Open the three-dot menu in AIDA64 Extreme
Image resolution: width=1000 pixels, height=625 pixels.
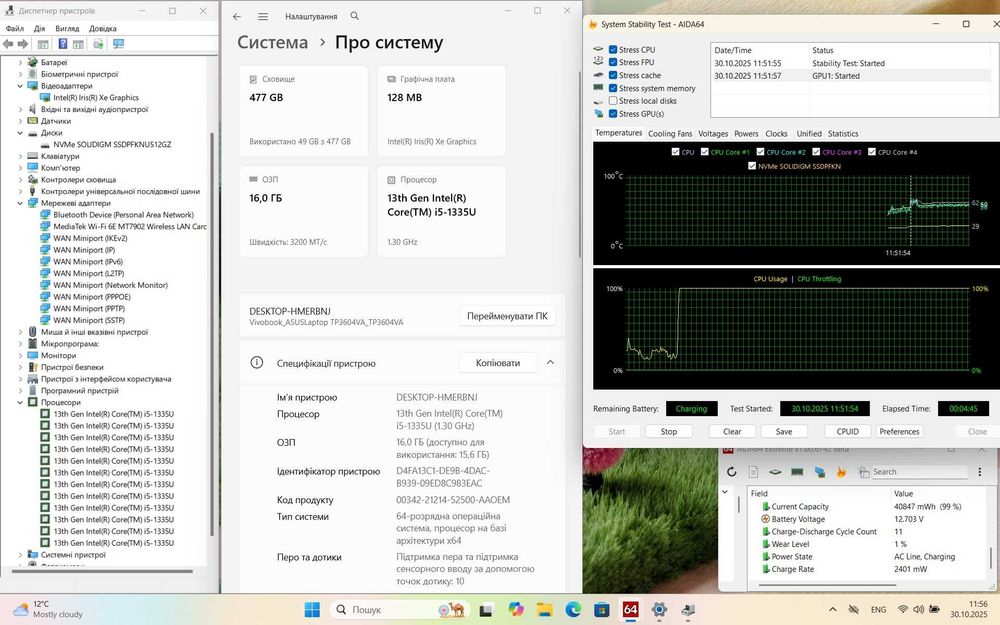click(980, 472)
